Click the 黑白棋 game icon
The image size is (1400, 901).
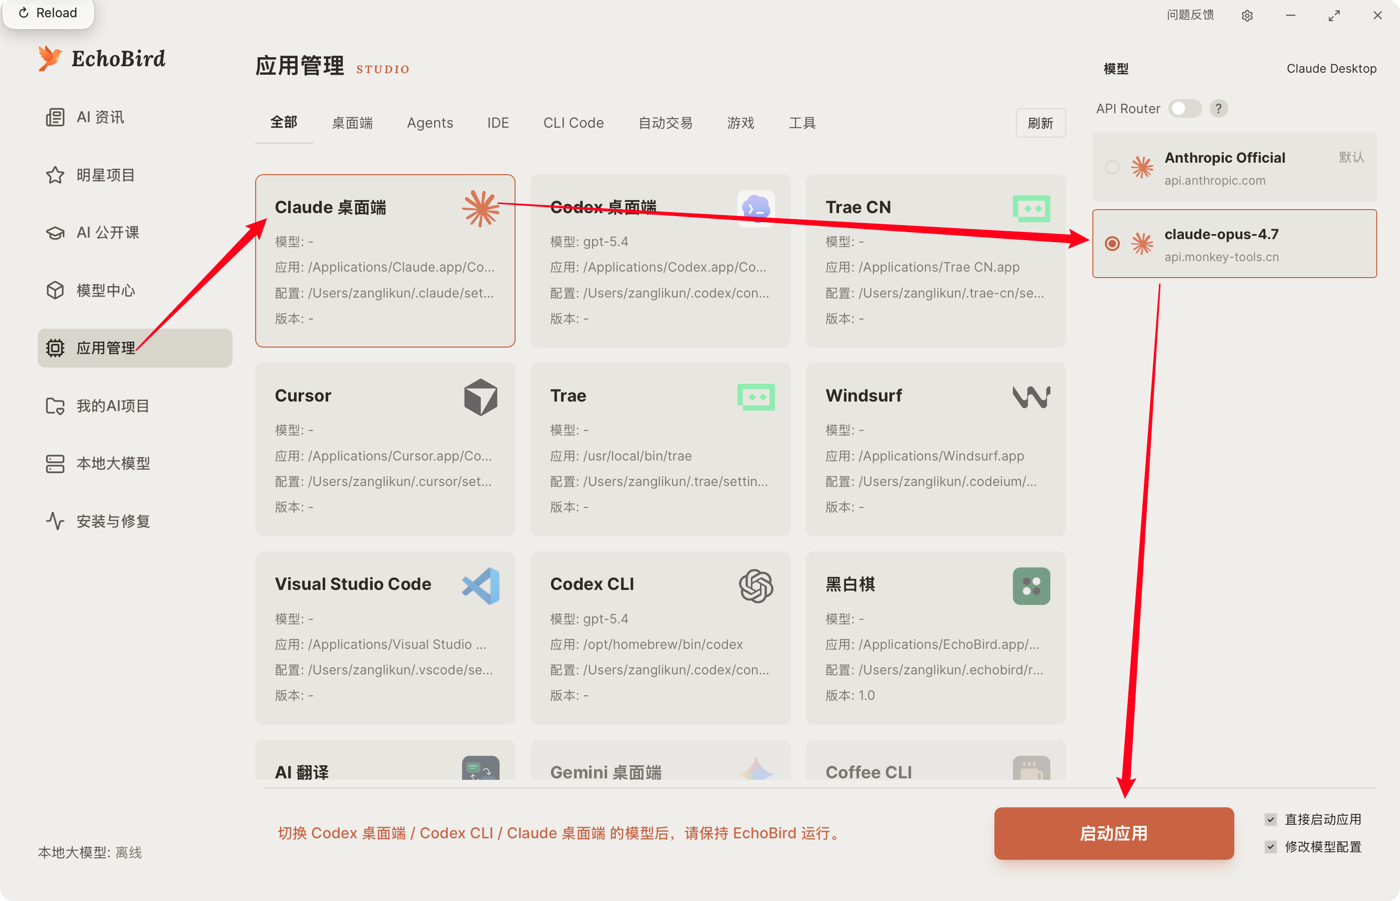click(1031, 586)
